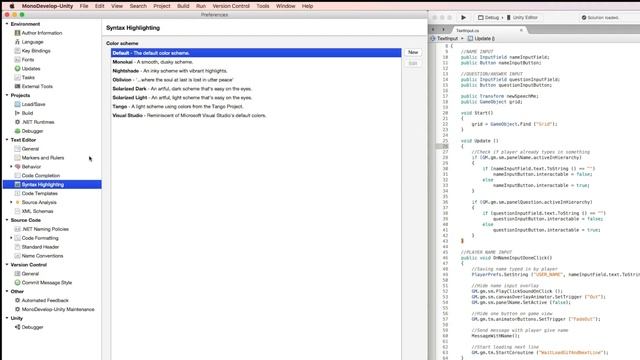Click the .NET Runtimes gear icon
Image resolution: width=640 pixels, height=360 pixels.
[17, 122]
